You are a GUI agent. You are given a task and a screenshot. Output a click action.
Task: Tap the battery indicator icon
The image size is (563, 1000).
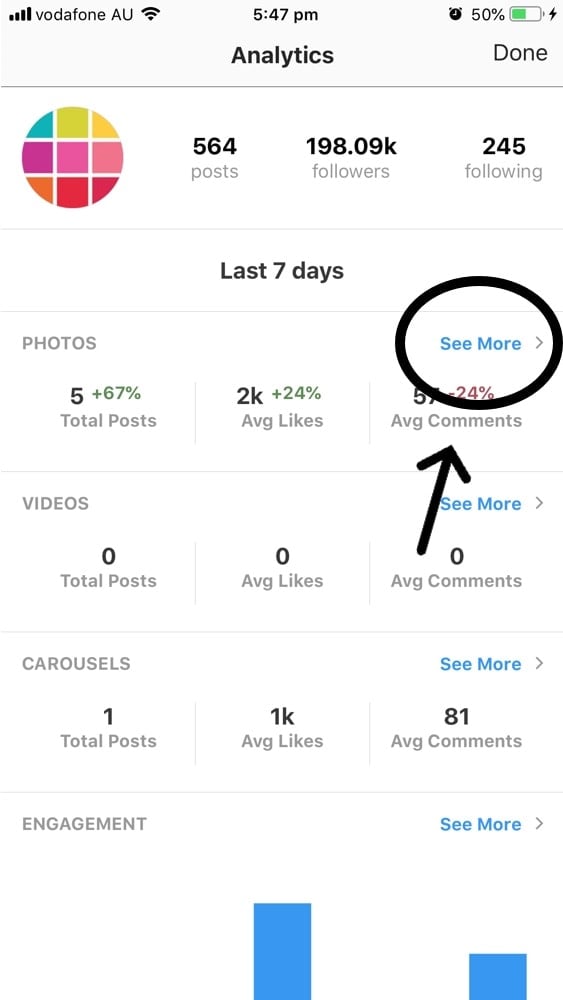[x=527, y=14]
